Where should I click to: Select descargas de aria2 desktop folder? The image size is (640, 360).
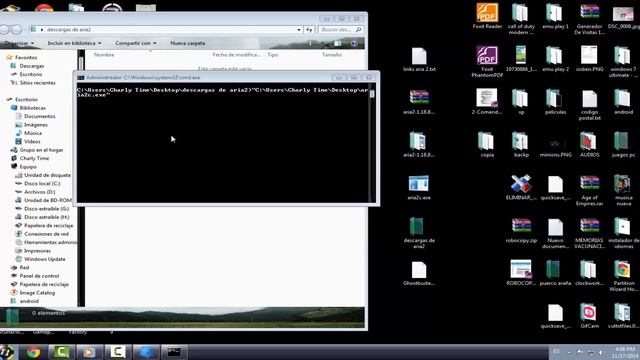point(419,232)
